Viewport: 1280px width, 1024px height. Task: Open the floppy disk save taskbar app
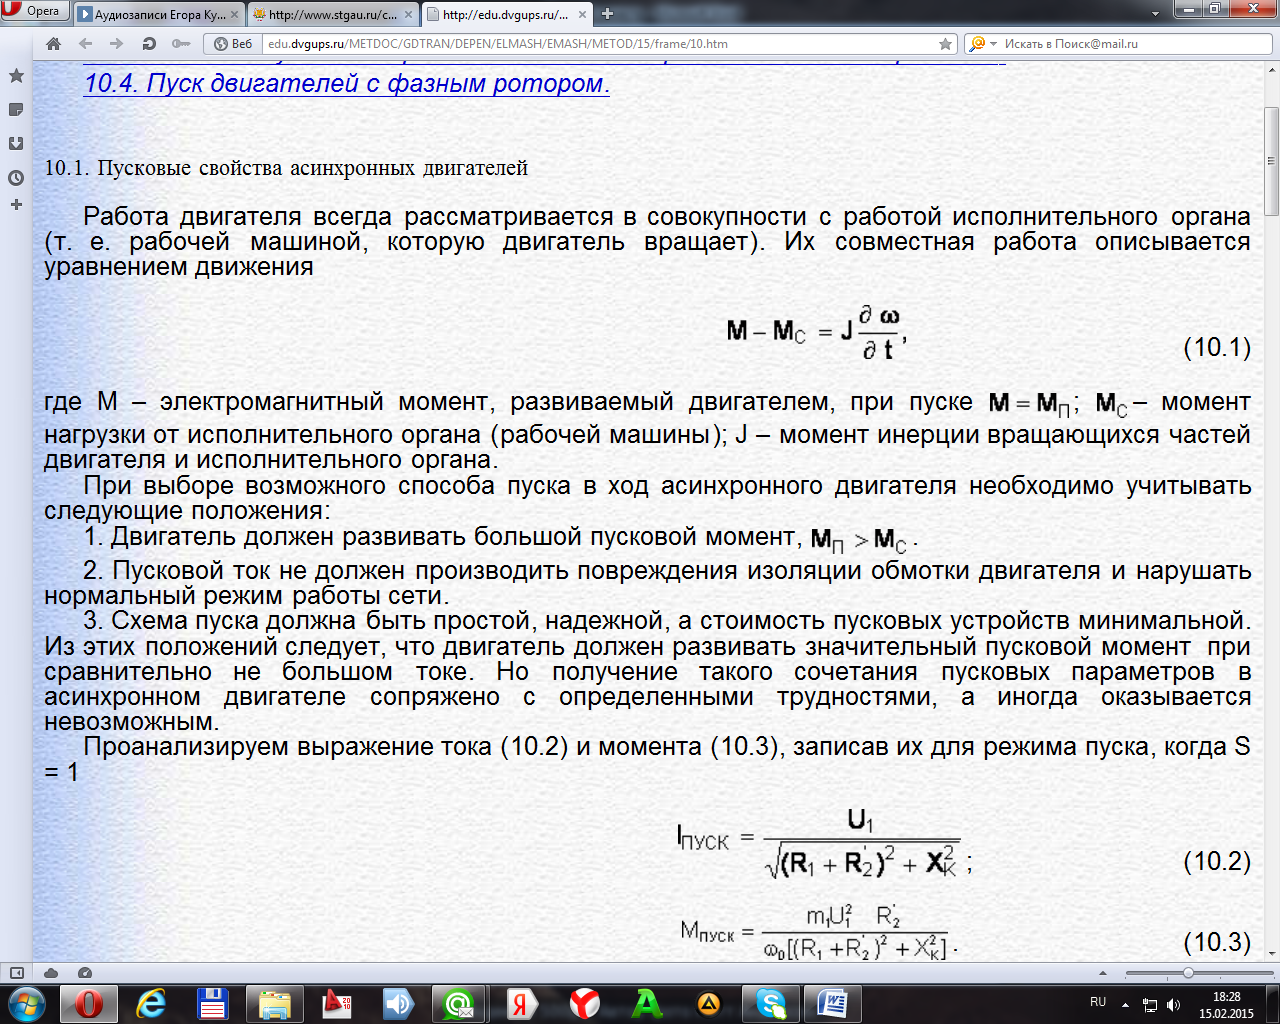click(x=212, y=1003)
